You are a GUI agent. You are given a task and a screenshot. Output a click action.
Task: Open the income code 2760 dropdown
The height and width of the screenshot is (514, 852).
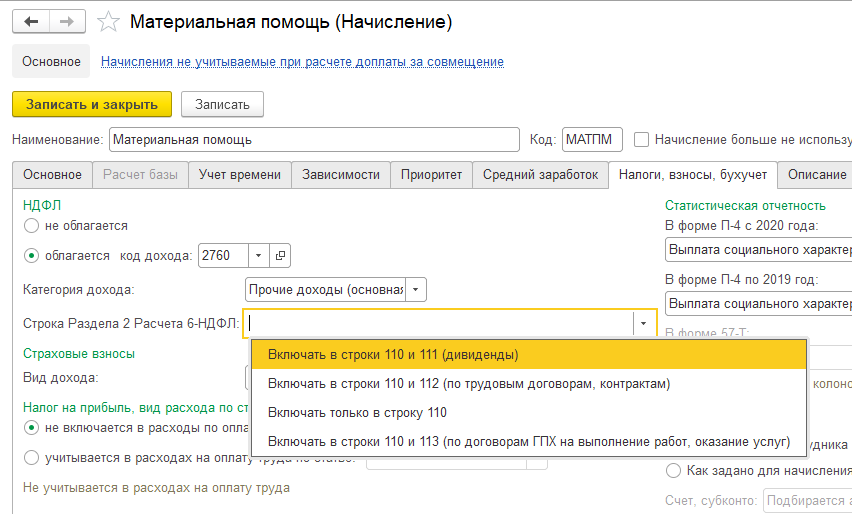pyautogui.click(x=258, y=255)
